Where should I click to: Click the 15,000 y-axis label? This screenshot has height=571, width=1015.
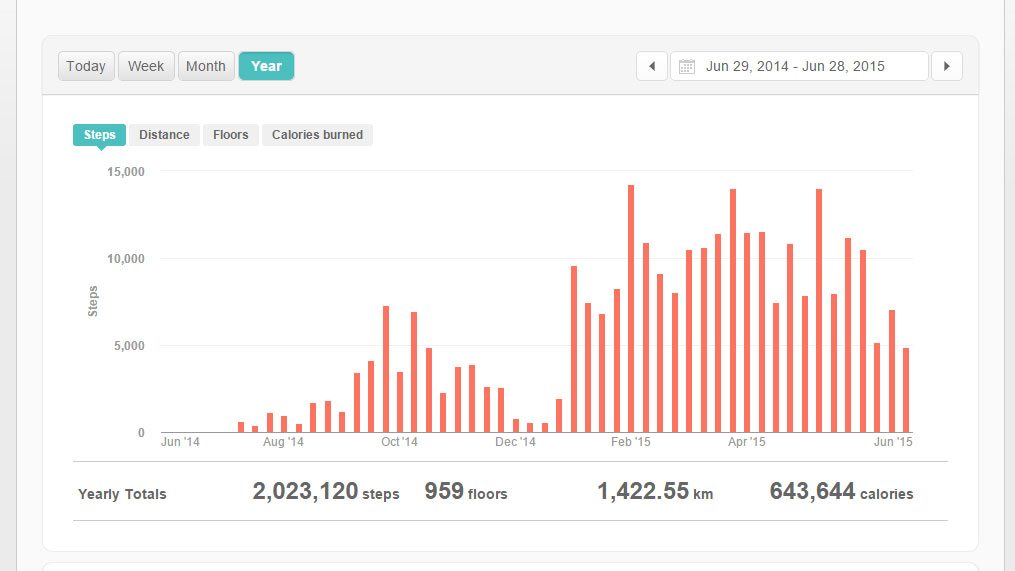click(126, 172)
